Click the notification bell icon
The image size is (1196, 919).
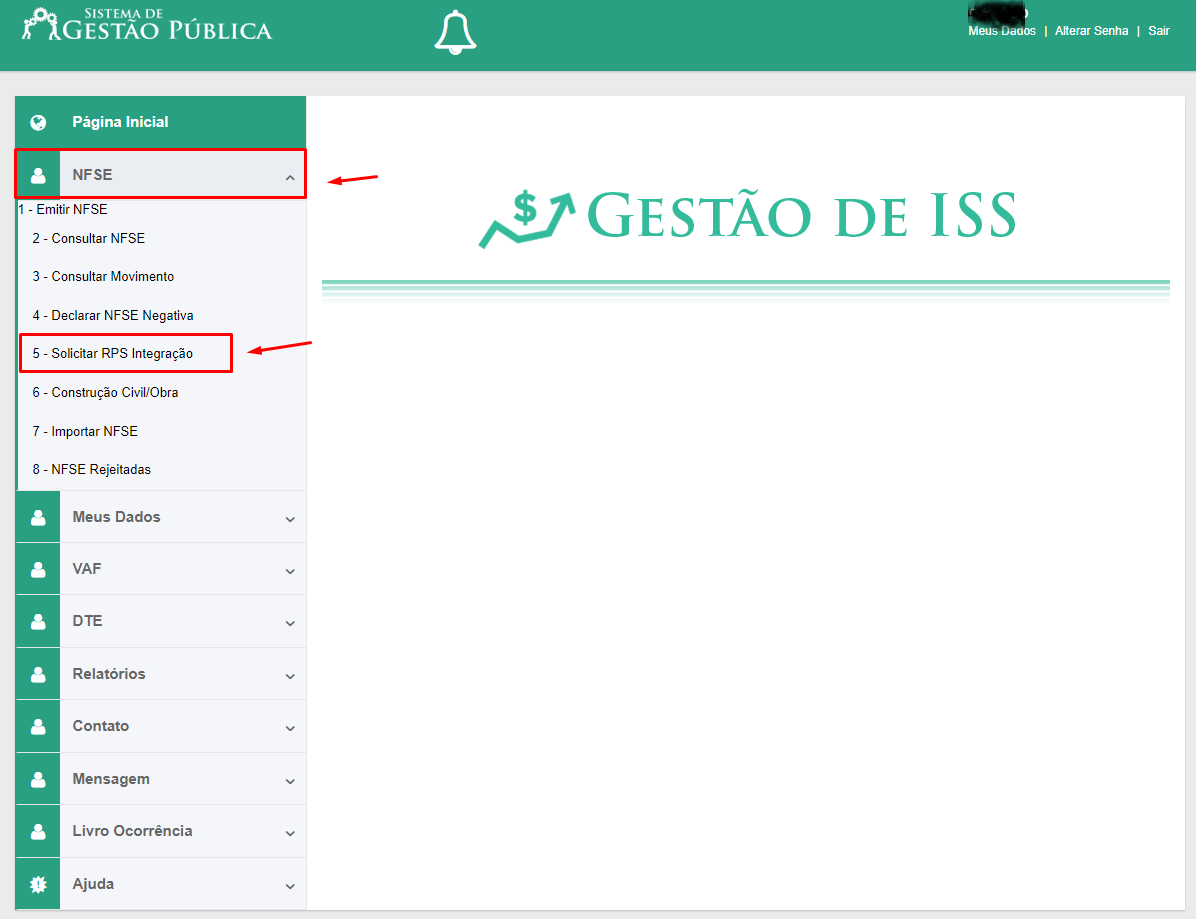(x=455, y=33)
